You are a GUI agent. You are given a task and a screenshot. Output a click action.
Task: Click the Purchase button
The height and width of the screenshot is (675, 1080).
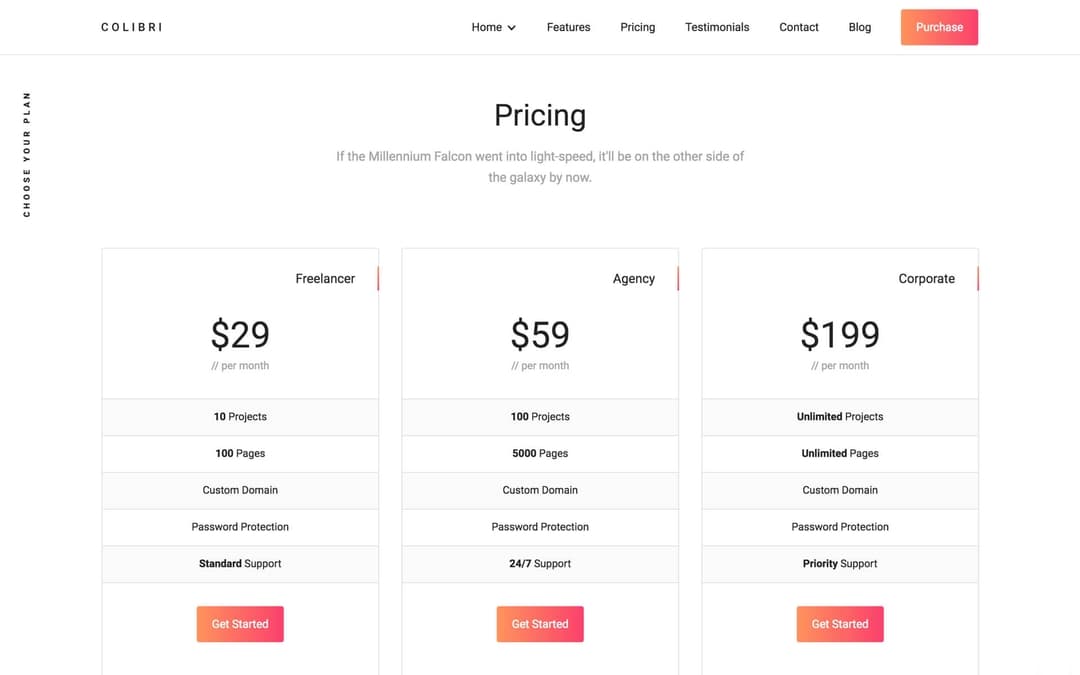click(x=939, y=27)
